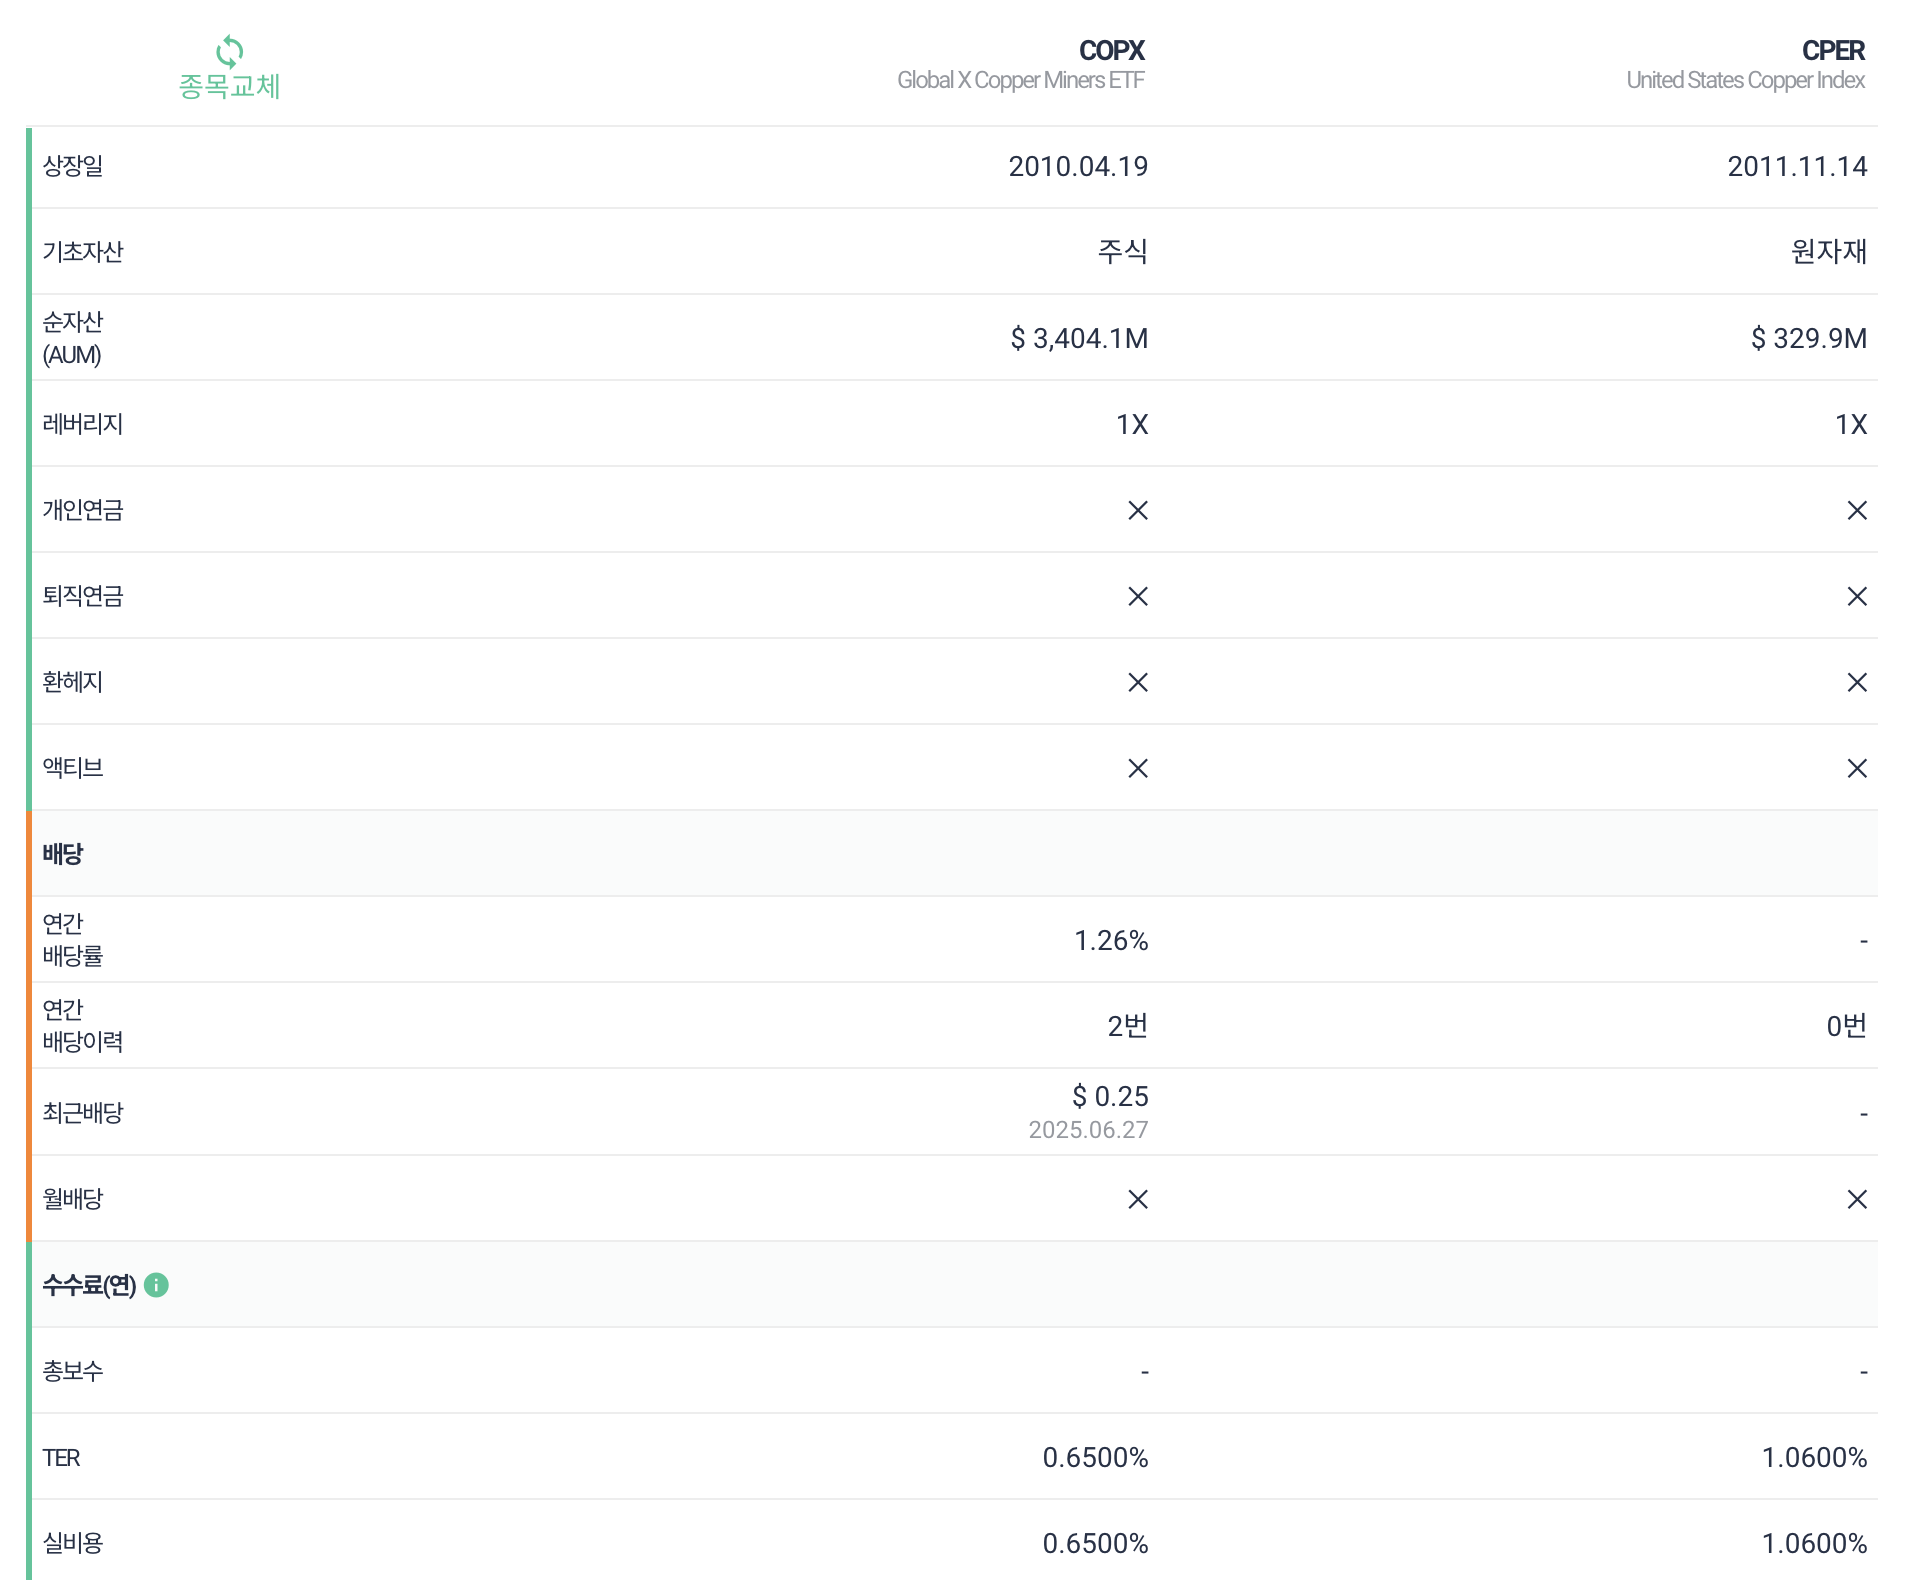
Task: Open the COPX ticker heading
Action: click(x=1111, y=50)
